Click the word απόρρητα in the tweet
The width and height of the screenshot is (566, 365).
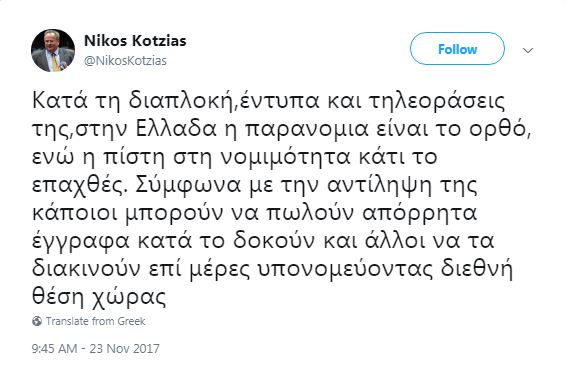419,213
